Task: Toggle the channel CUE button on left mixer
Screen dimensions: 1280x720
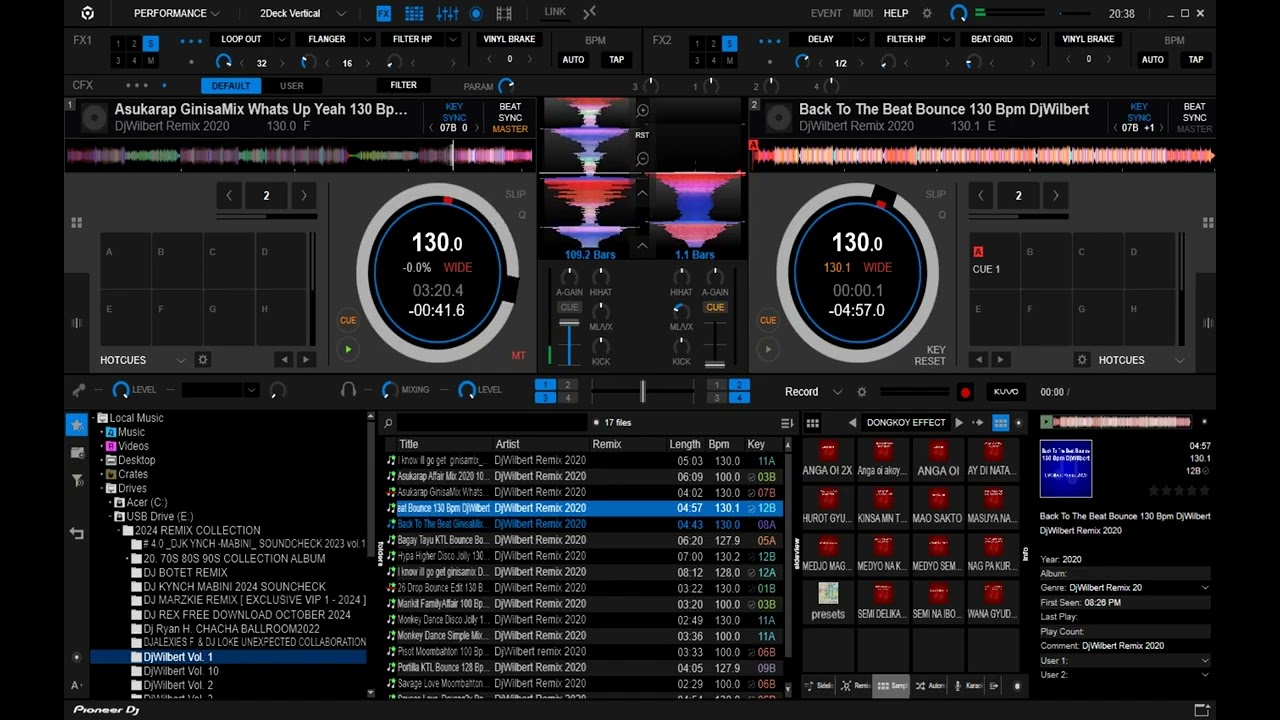Action: click(x=569, y=307)
